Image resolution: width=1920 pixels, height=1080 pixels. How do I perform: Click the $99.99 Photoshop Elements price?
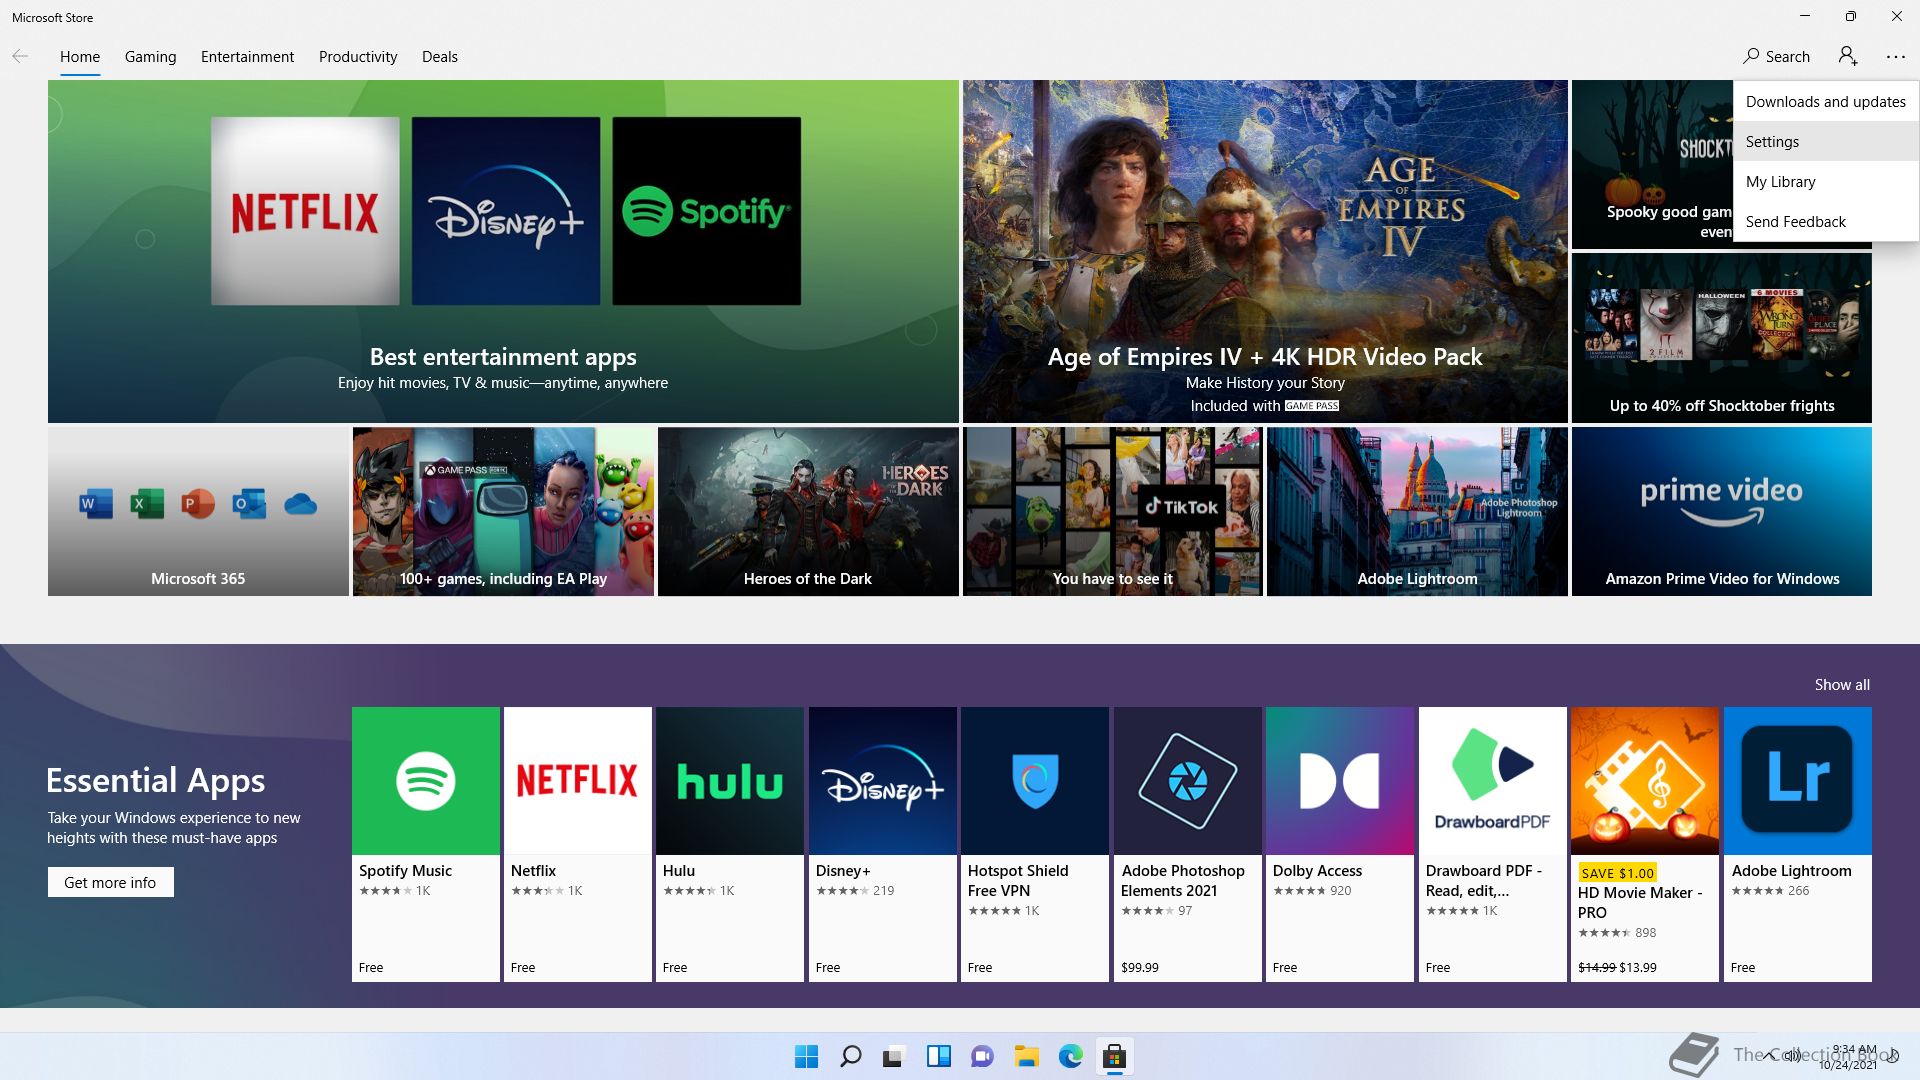(x=1140, y=967)
